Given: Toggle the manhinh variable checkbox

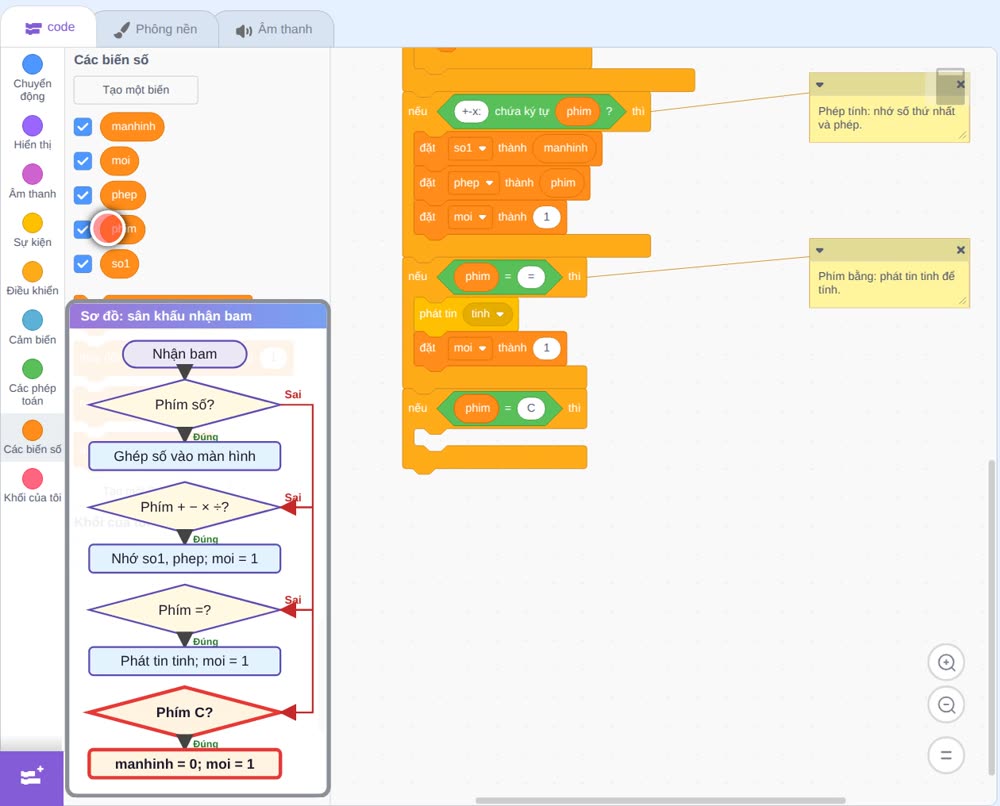Looking at the screenshot, I should click(x=83, y=126).
